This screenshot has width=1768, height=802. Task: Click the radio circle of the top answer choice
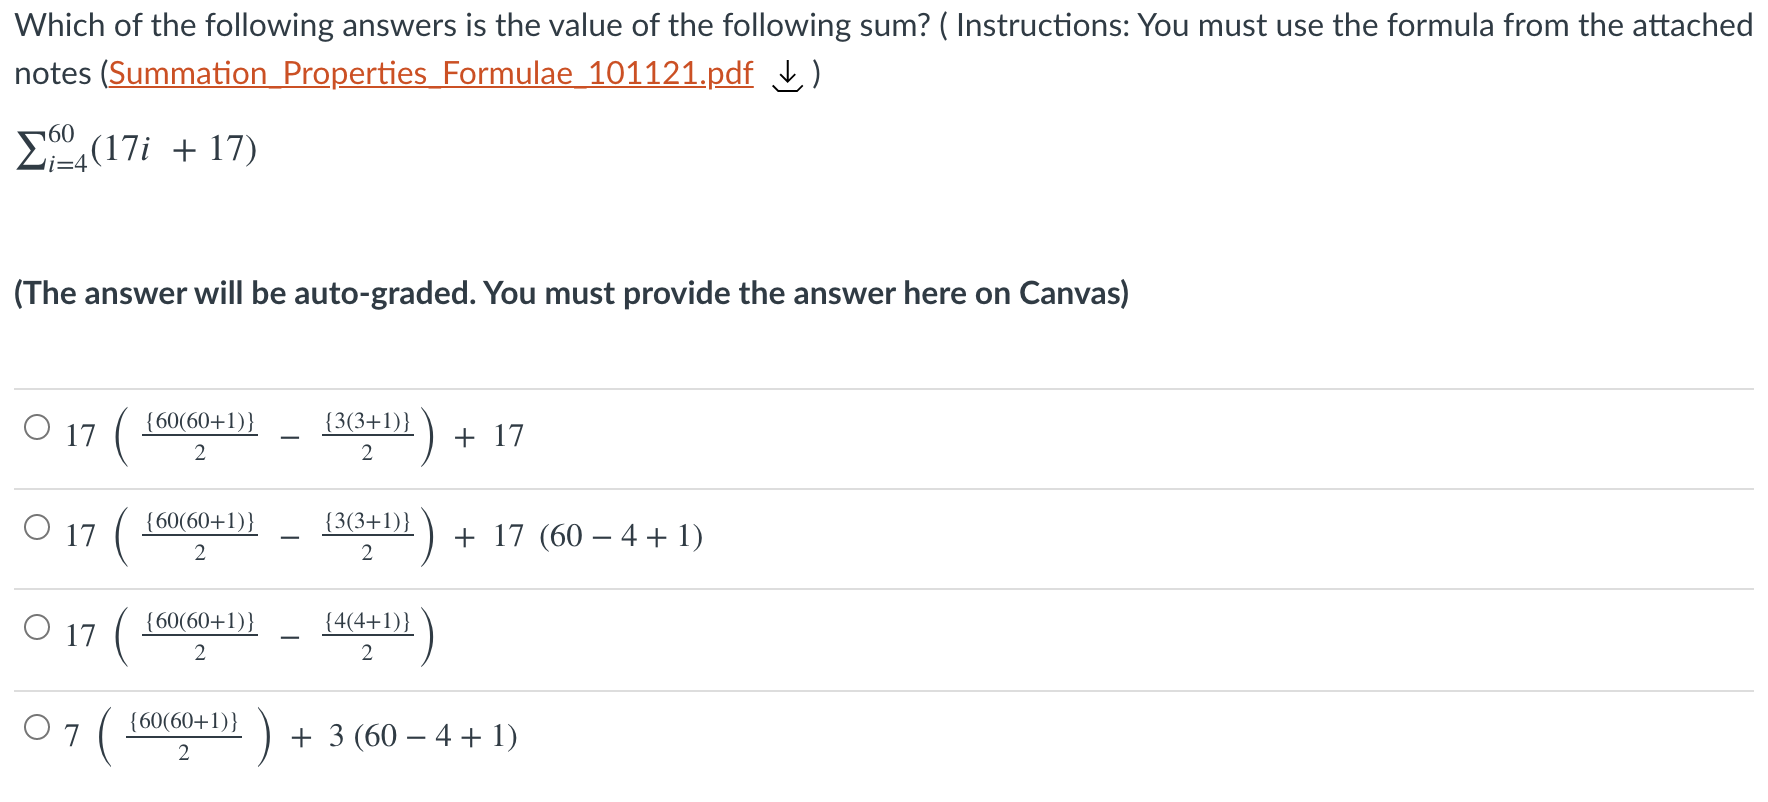click(37, 426)
